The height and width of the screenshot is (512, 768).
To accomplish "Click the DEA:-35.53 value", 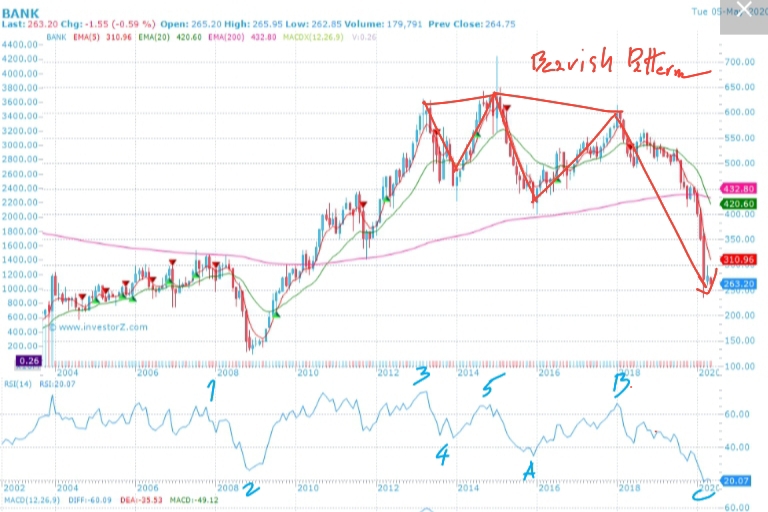I will 141,500.
